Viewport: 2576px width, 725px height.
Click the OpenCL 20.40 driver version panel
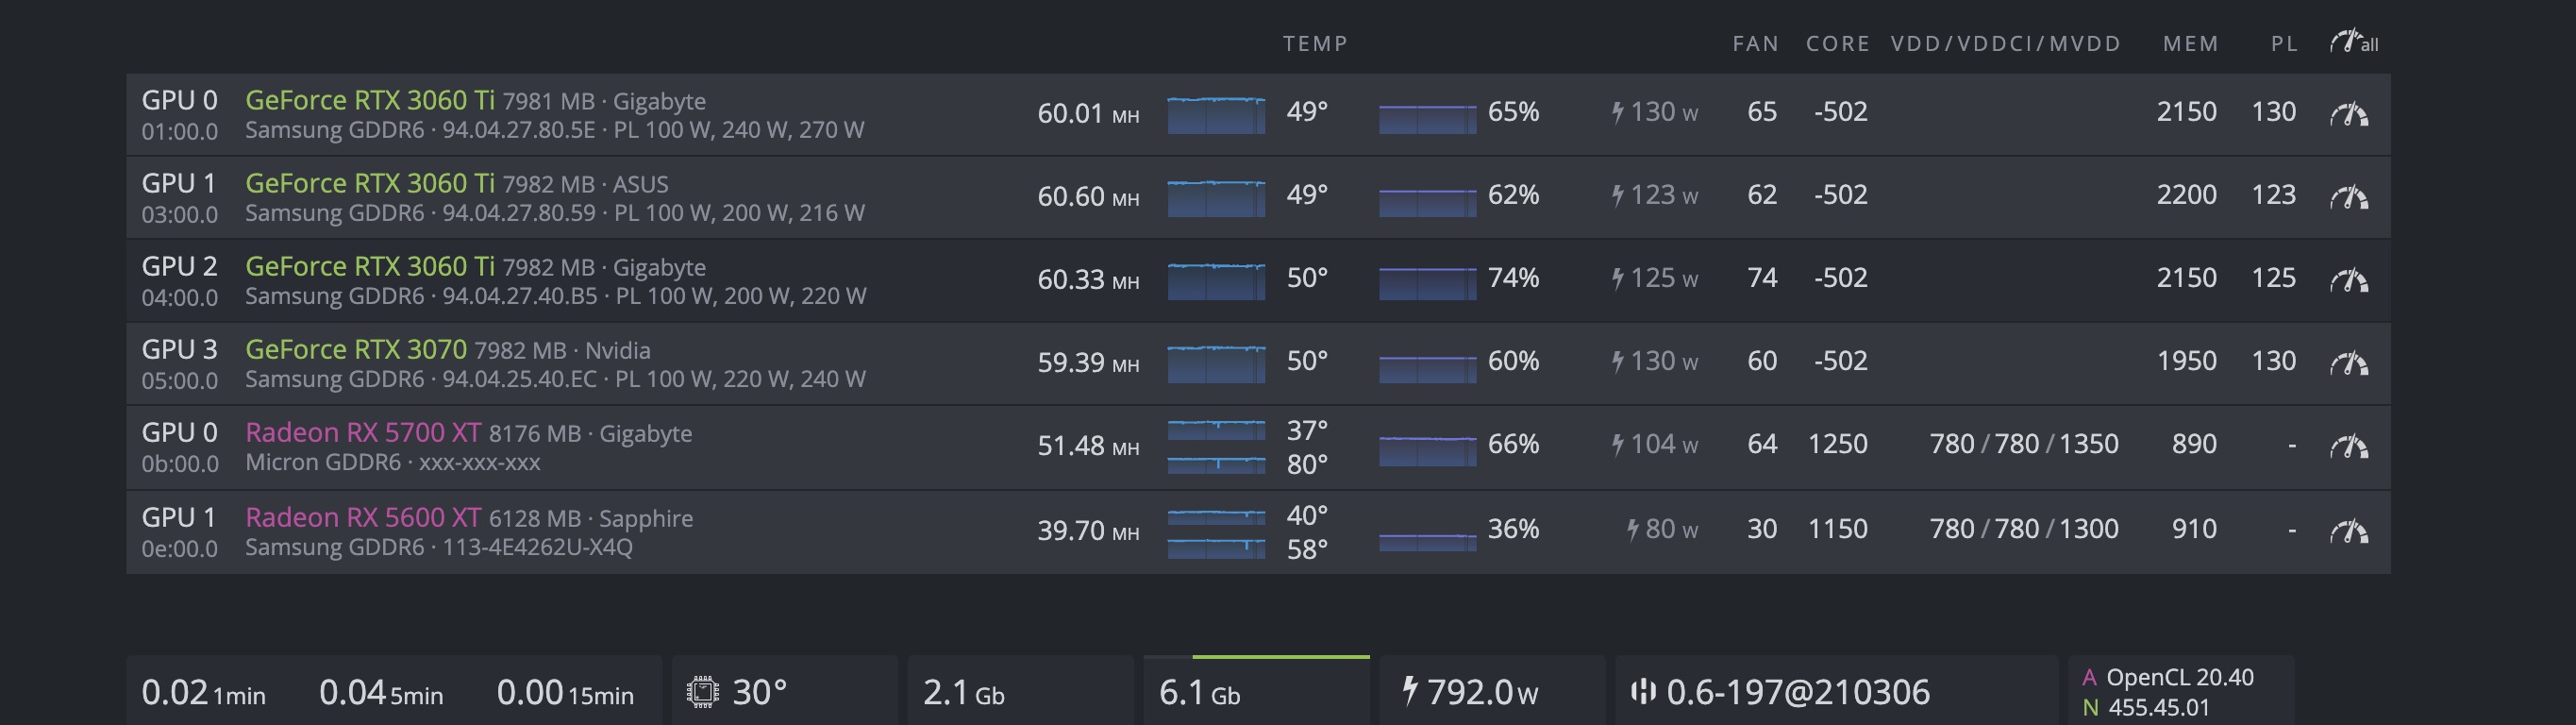click(x=2179, y=677)
